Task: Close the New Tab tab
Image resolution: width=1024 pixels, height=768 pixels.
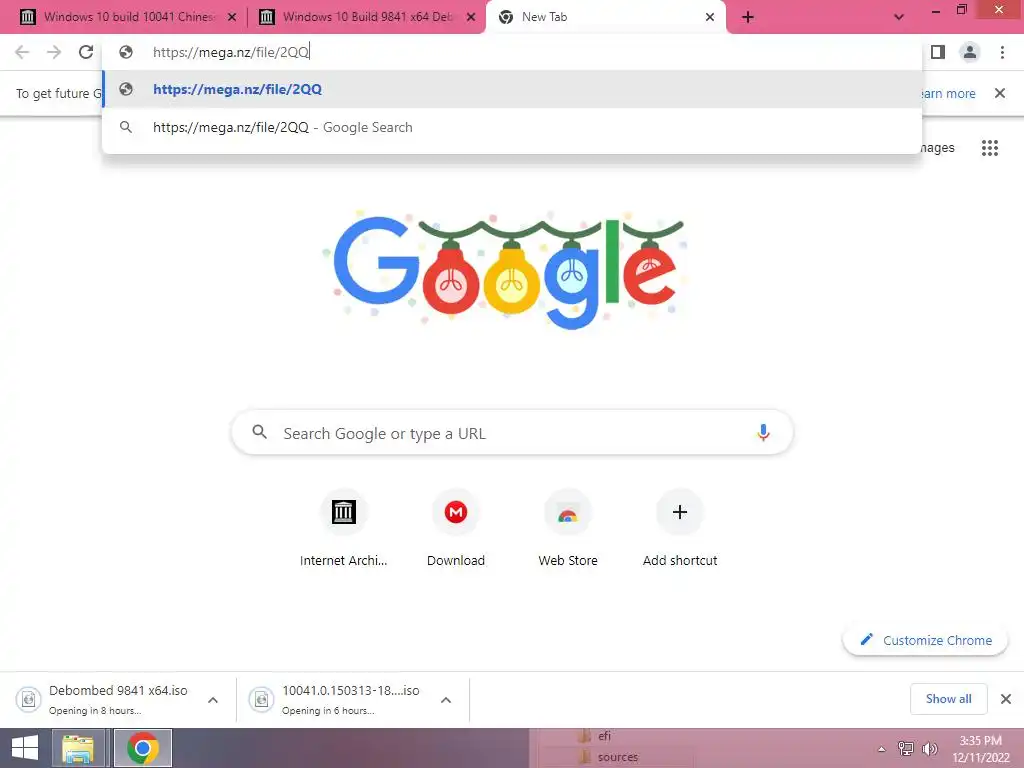Action: click(710, 17)
